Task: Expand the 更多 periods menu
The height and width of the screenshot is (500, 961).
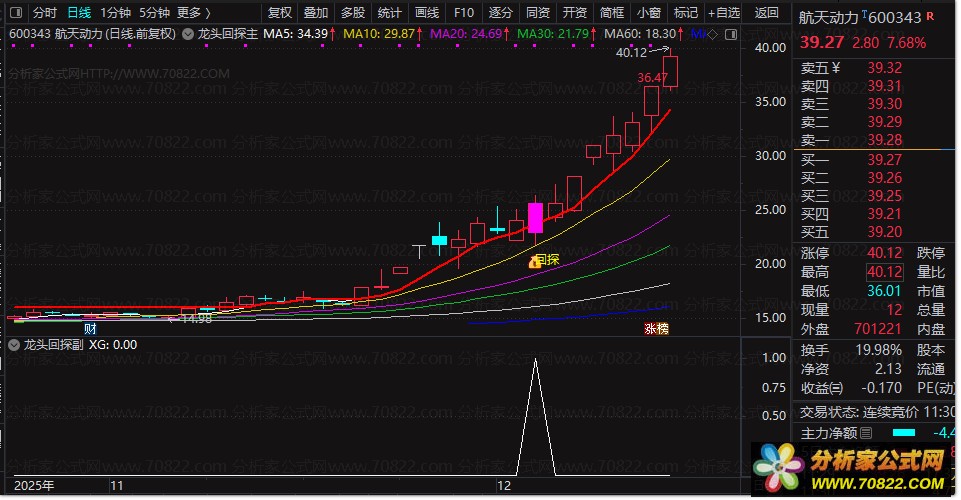Action: [x=194, y=12]
